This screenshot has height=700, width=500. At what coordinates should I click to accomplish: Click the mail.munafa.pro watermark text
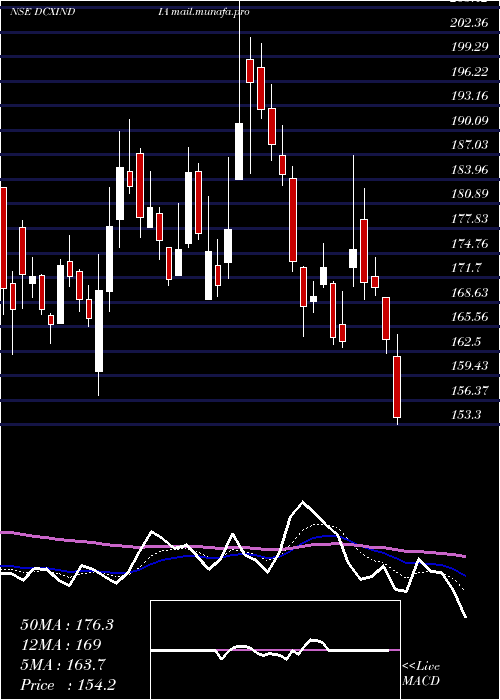(x=209, y=12)
